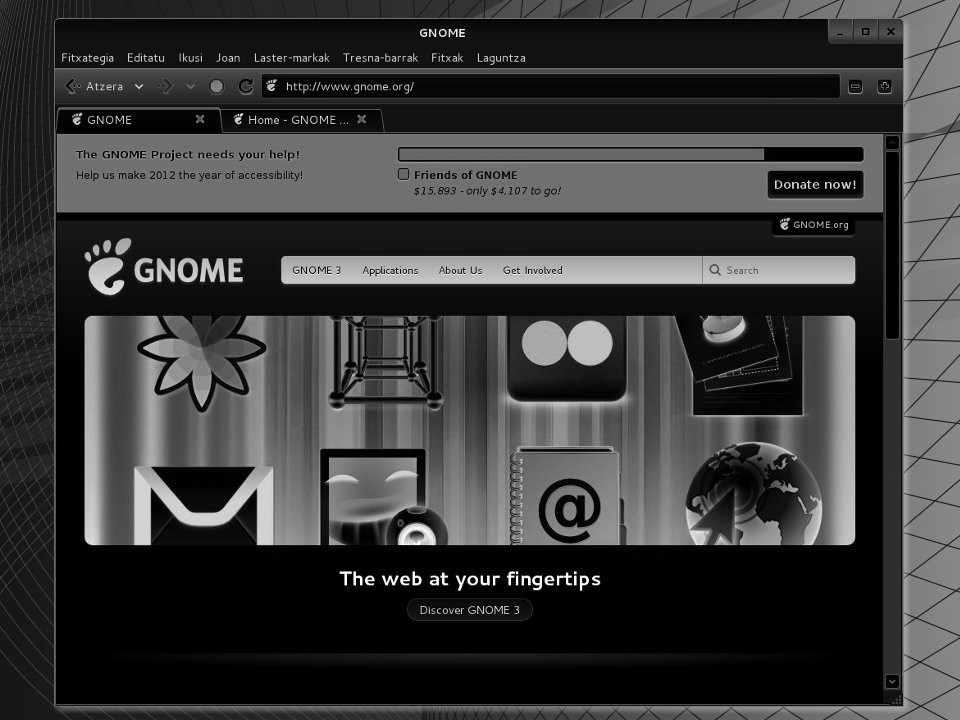Click "The web at your fingertips" heading
This screenshot has width=960, height=720.
470,579
